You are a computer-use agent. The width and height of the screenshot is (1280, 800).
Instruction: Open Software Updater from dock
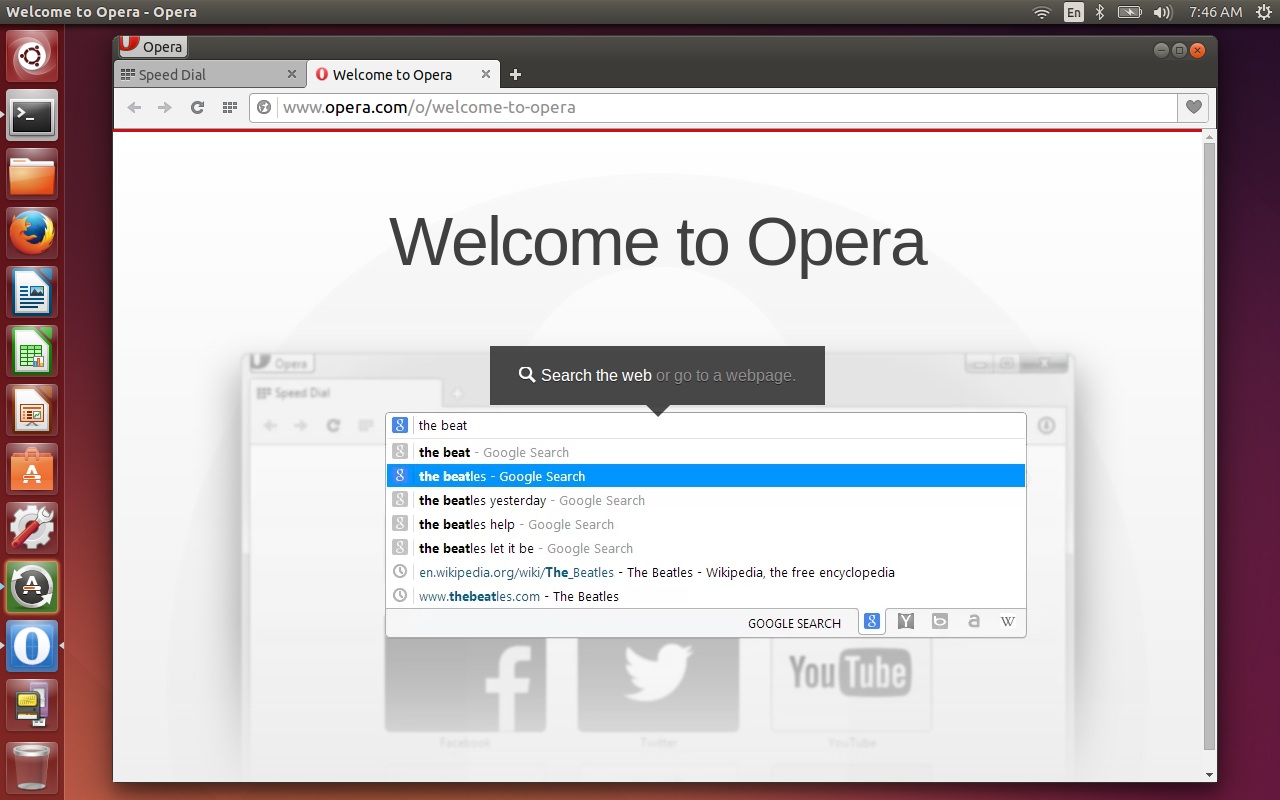click(33, 587)
